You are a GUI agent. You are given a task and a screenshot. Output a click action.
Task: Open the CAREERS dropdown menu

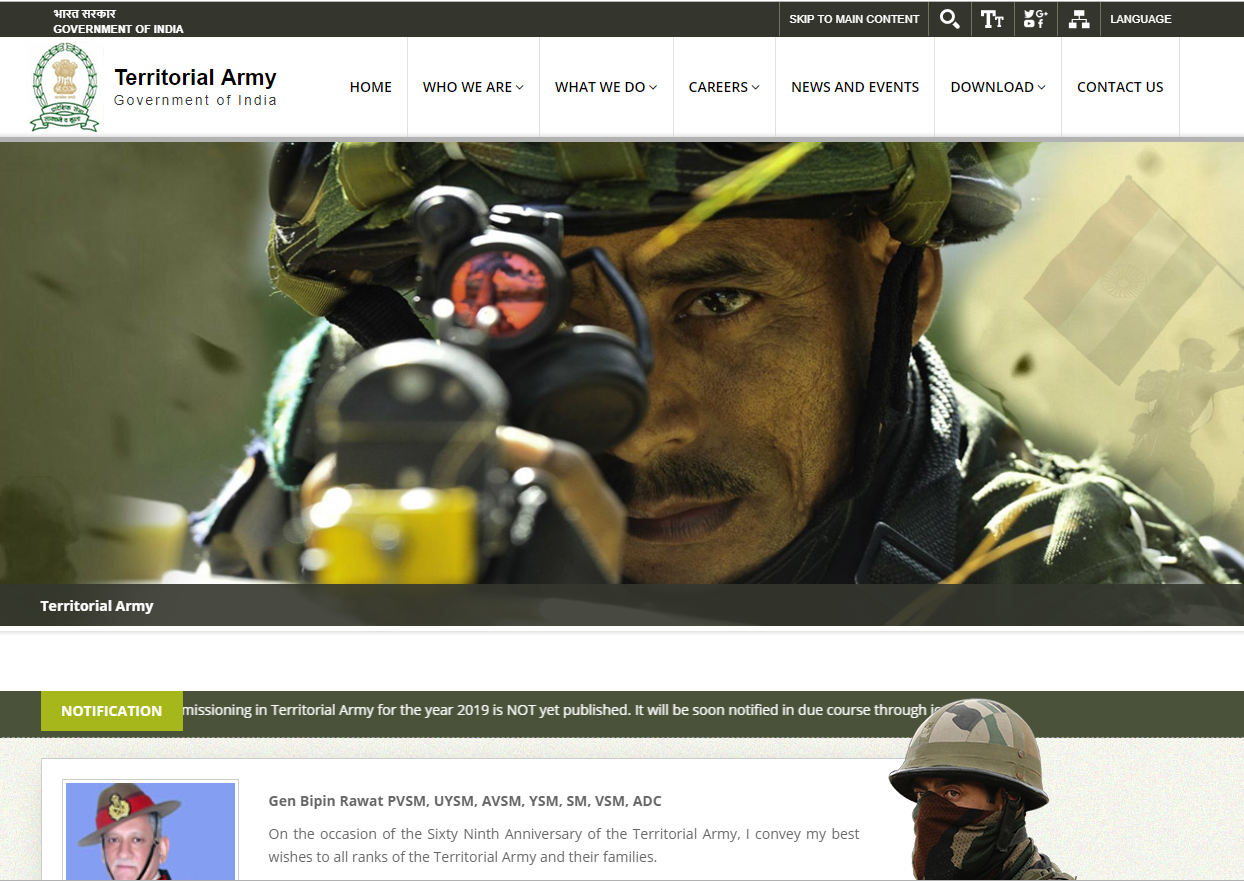(724, 87)
